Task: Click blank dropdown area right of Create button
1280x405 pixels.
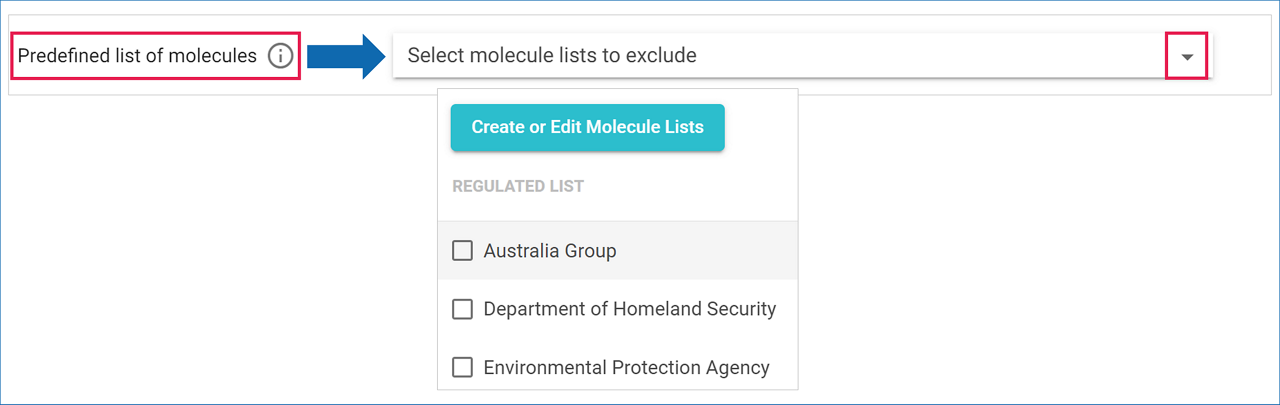Action: 760,128
